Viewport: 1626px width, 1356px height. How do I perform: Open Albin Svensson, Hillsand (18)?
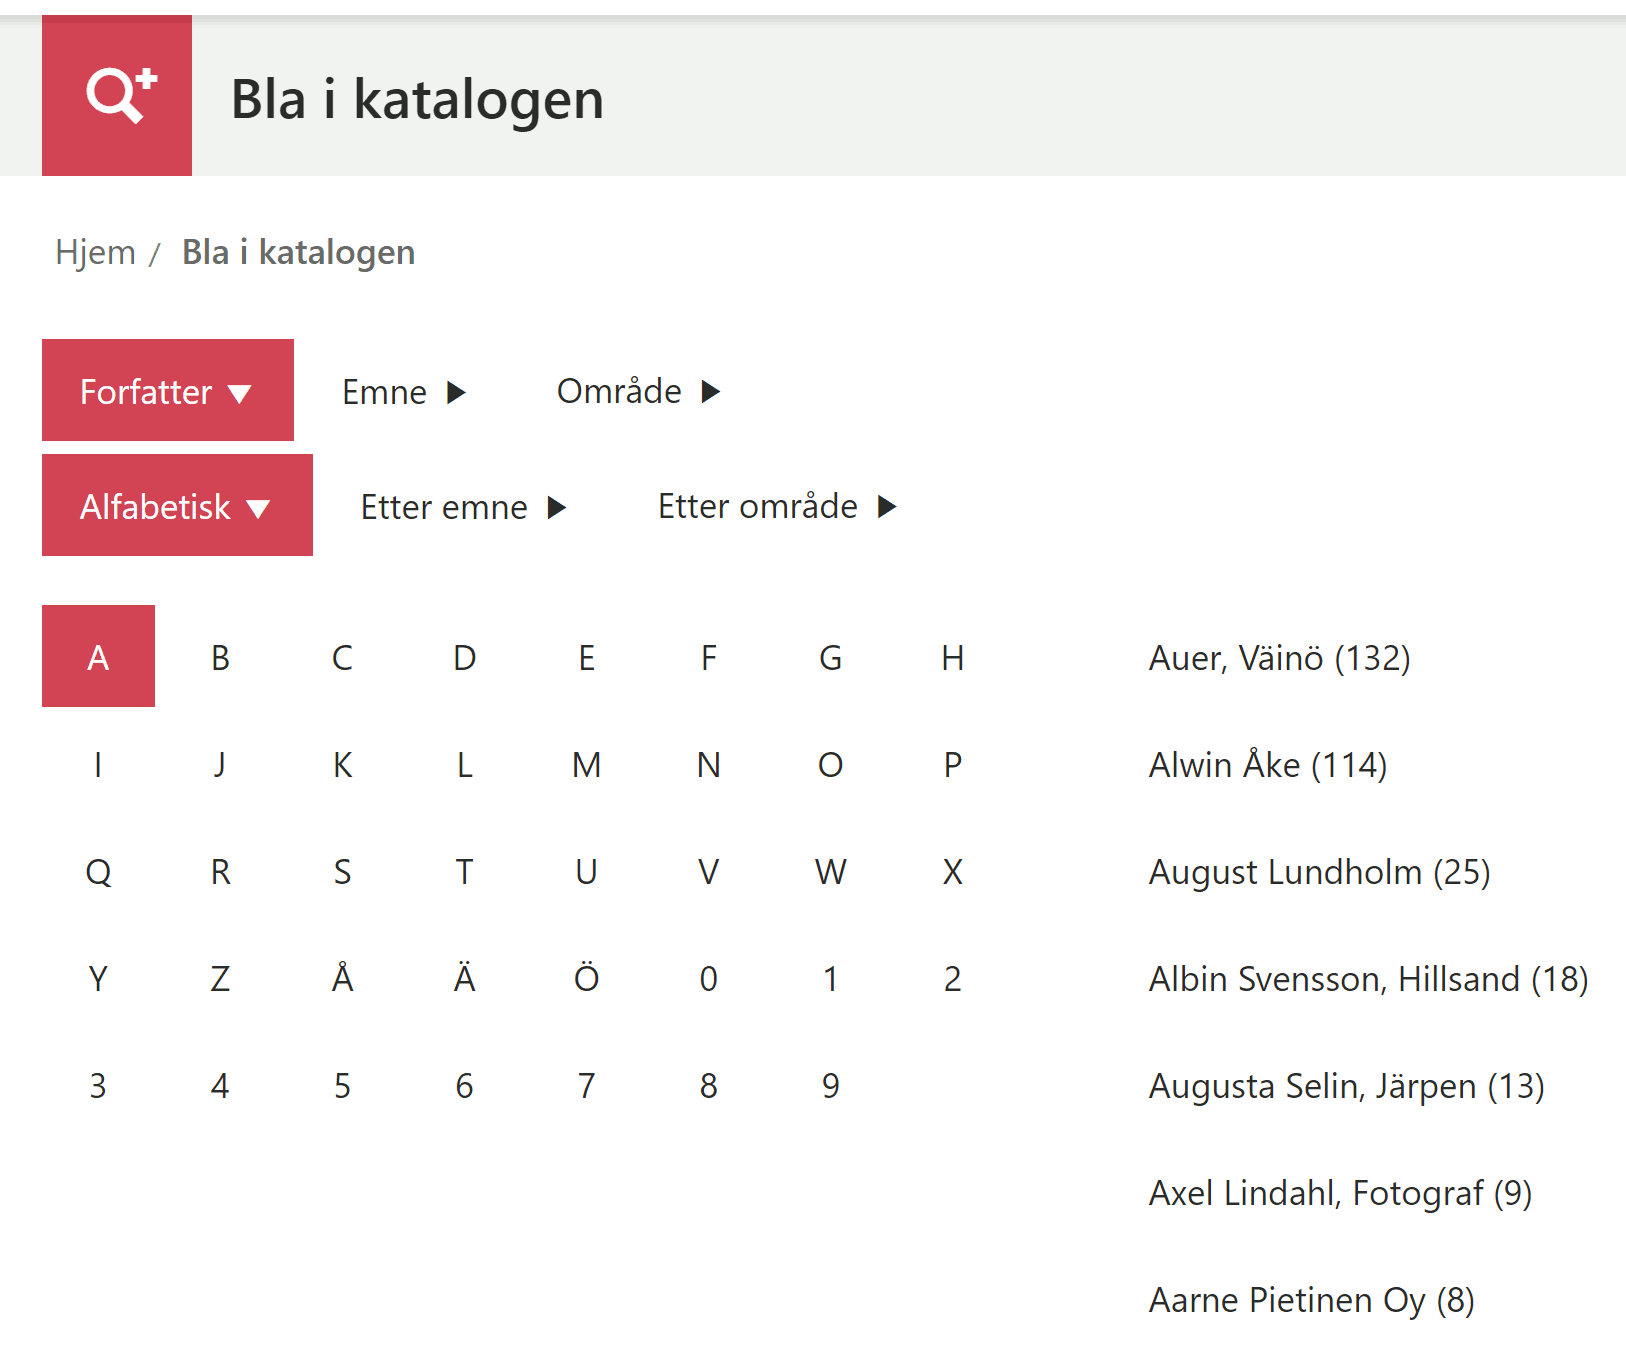coord(1368,979)
